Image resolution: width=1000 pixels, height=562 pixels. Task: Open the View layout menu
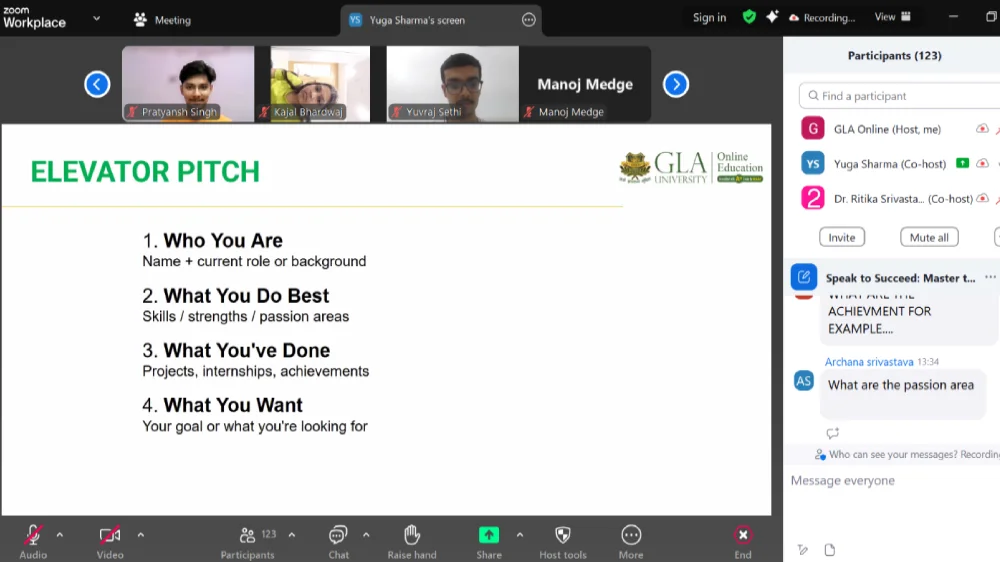892,17
